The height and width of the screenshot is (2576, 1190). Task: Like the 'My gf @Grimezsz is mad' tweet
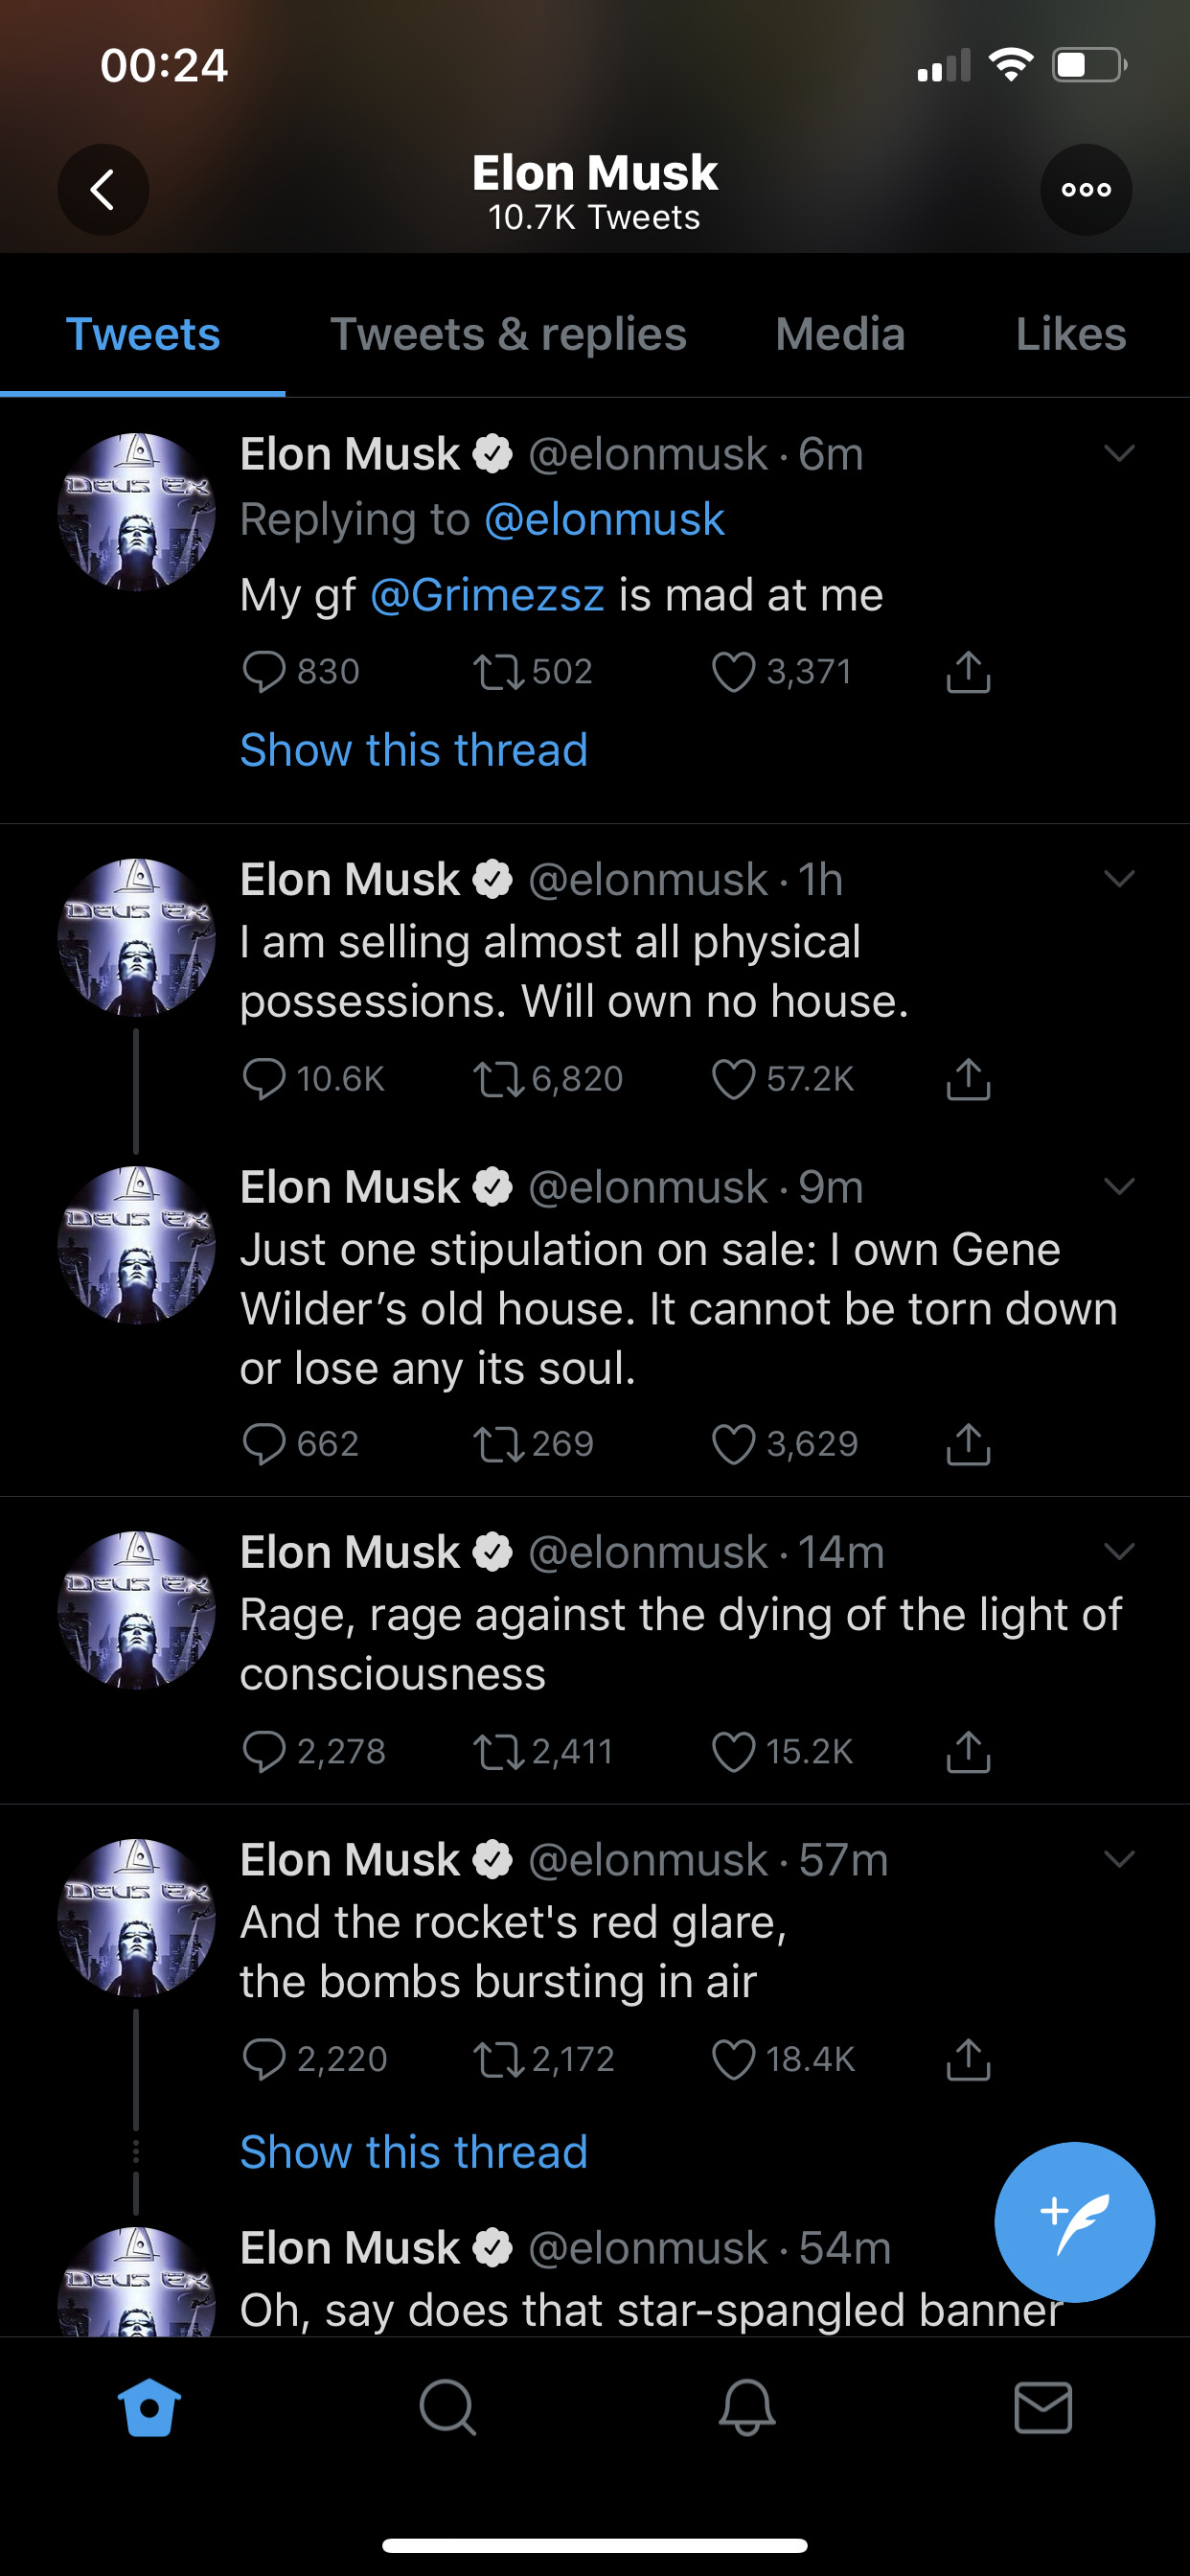733,672
